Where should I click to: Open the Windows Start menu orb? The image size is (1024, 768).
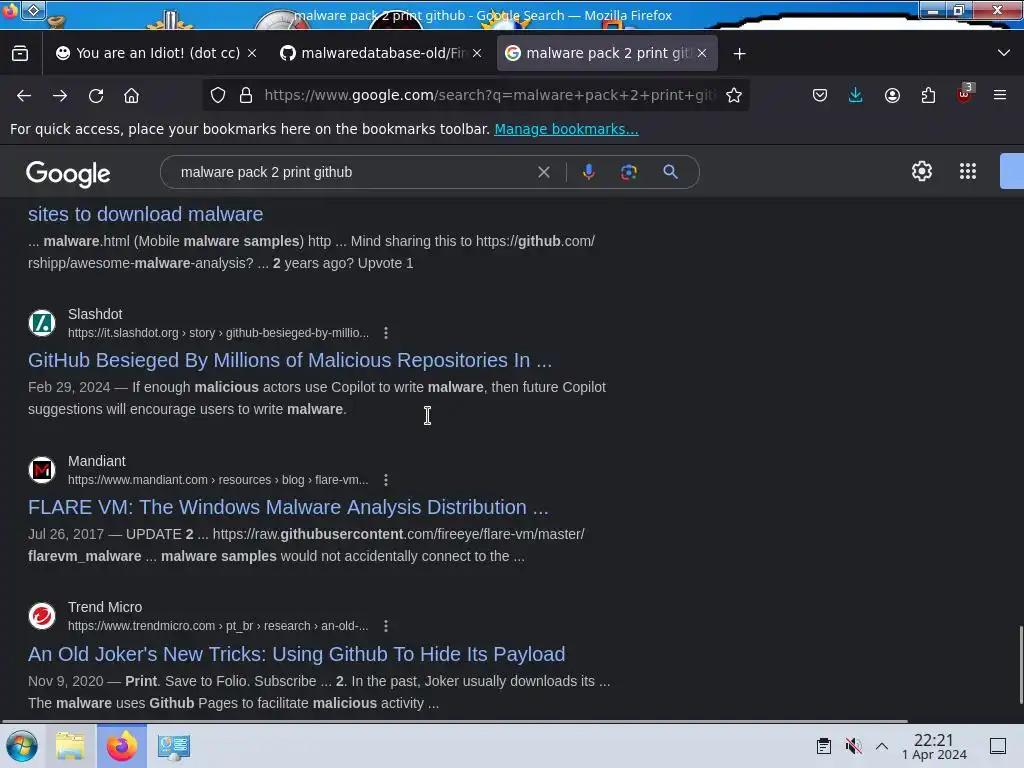click(22, 746)
